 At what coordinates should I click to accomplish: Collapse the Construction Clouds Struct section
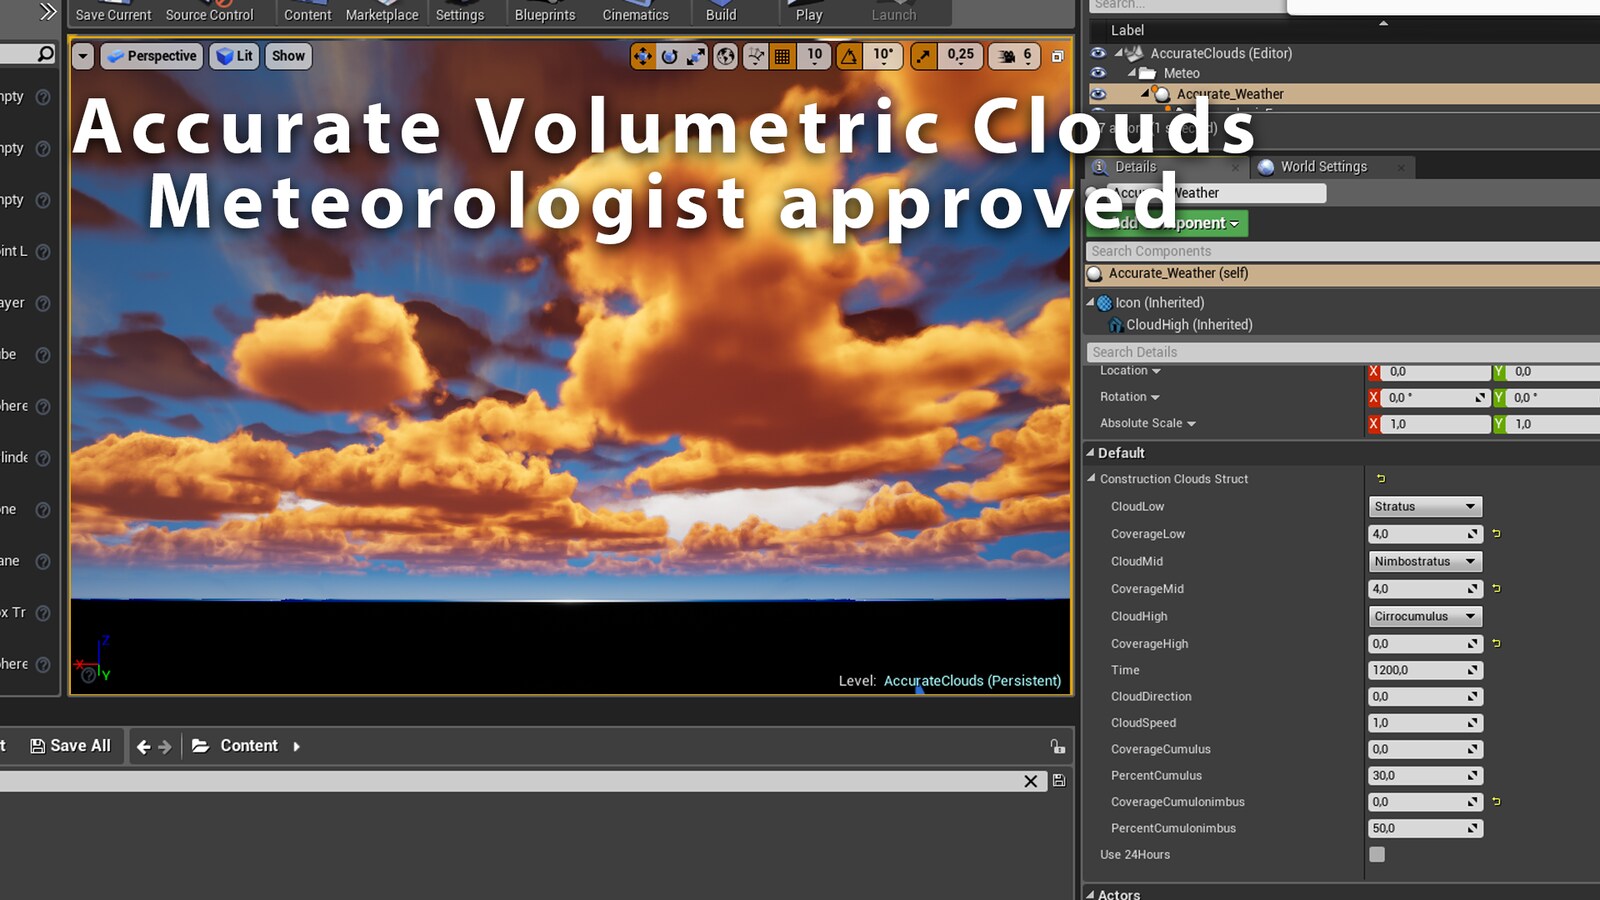click(1091, 479)
